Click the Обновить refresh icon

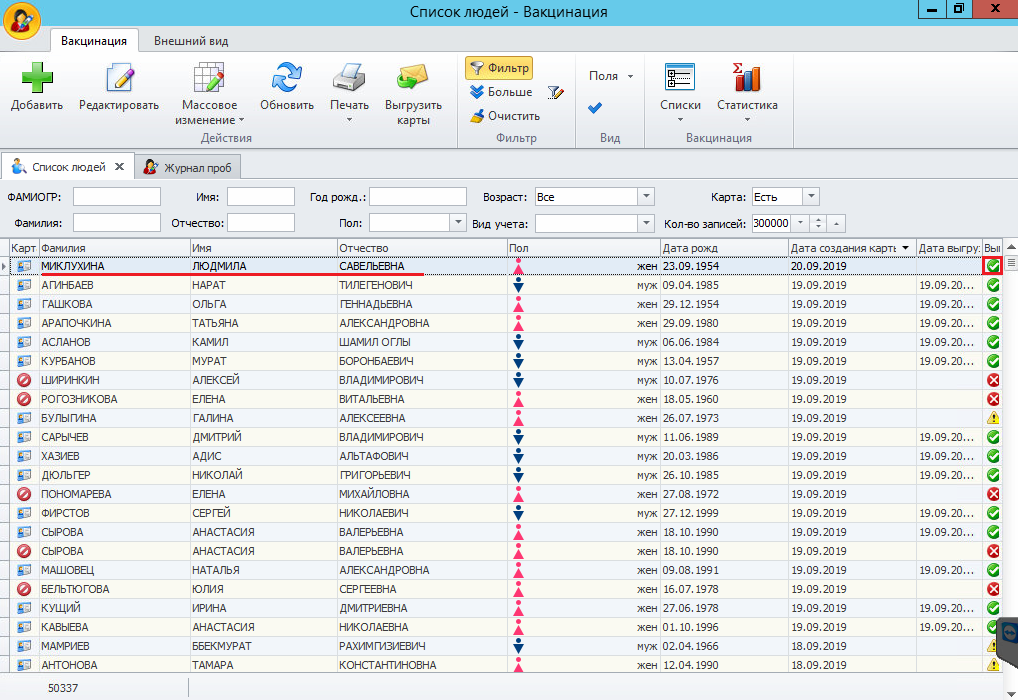tap(287, 78)
